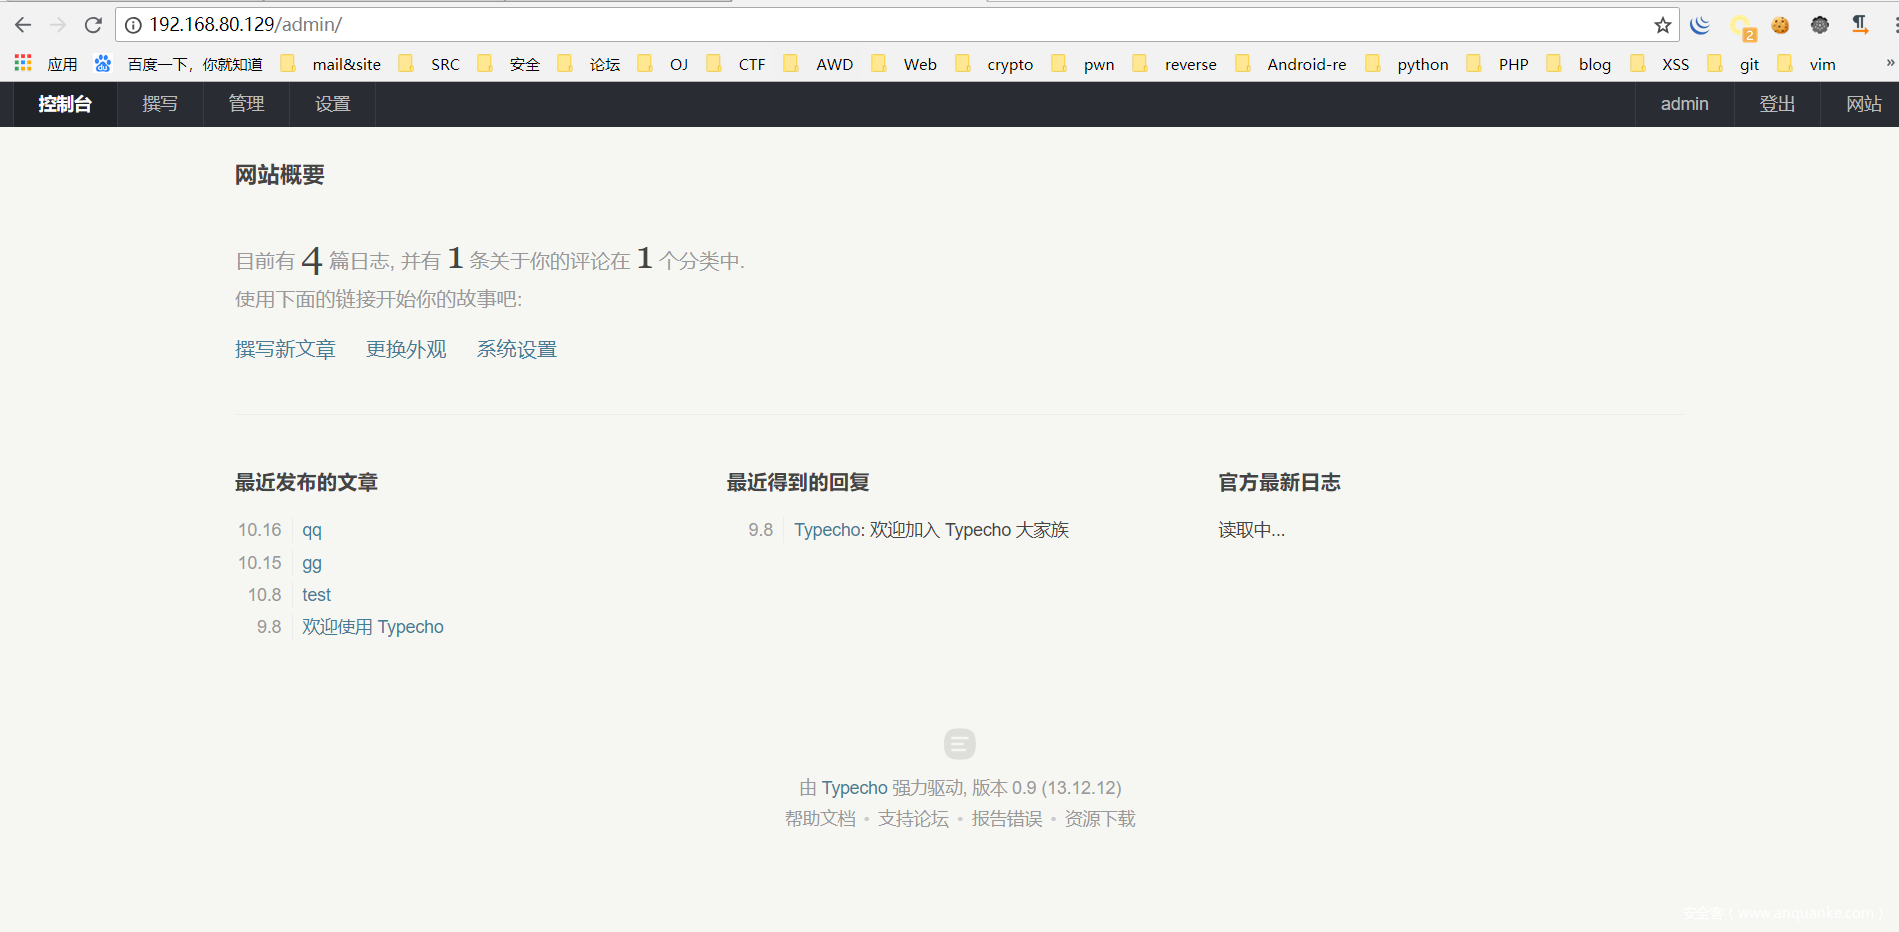Bookmark this page with the star icon
This screenshot has width=1899, height=932.
click(x=1662, y=25)
